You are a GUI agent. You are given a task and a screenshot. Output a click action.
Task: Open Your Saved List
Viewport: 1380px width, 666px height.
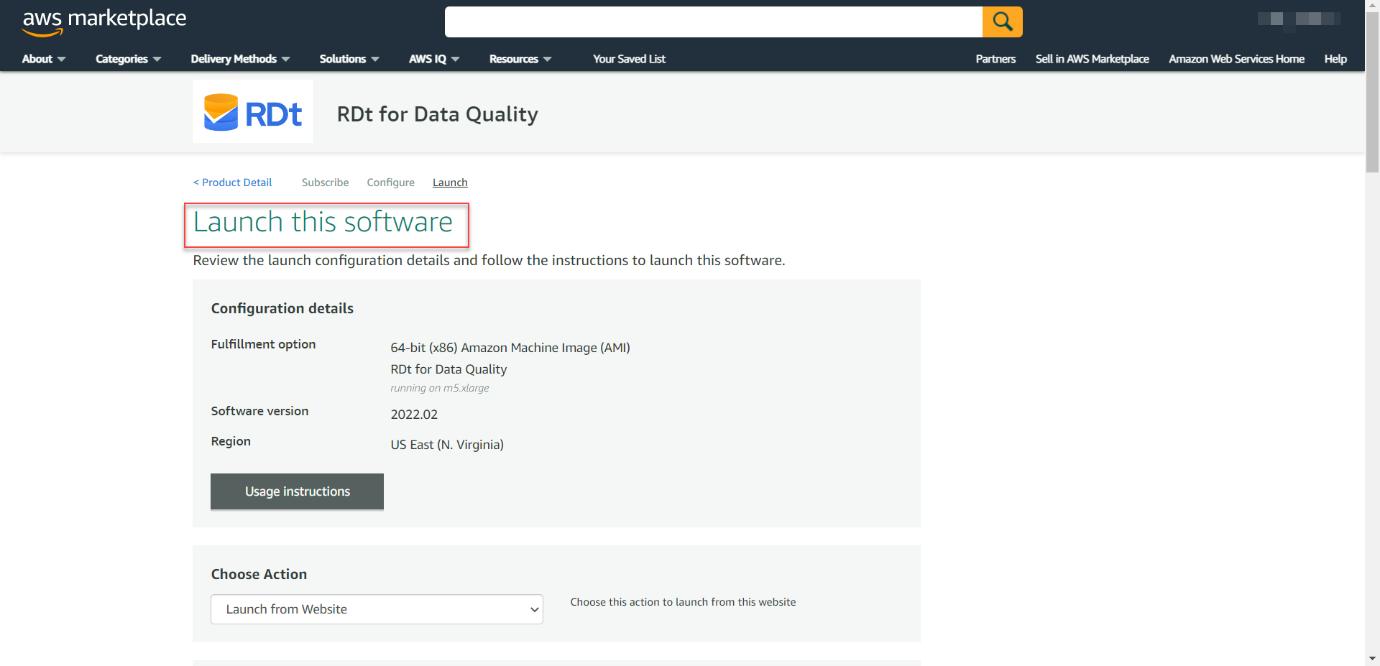click(x=629, y=59)
